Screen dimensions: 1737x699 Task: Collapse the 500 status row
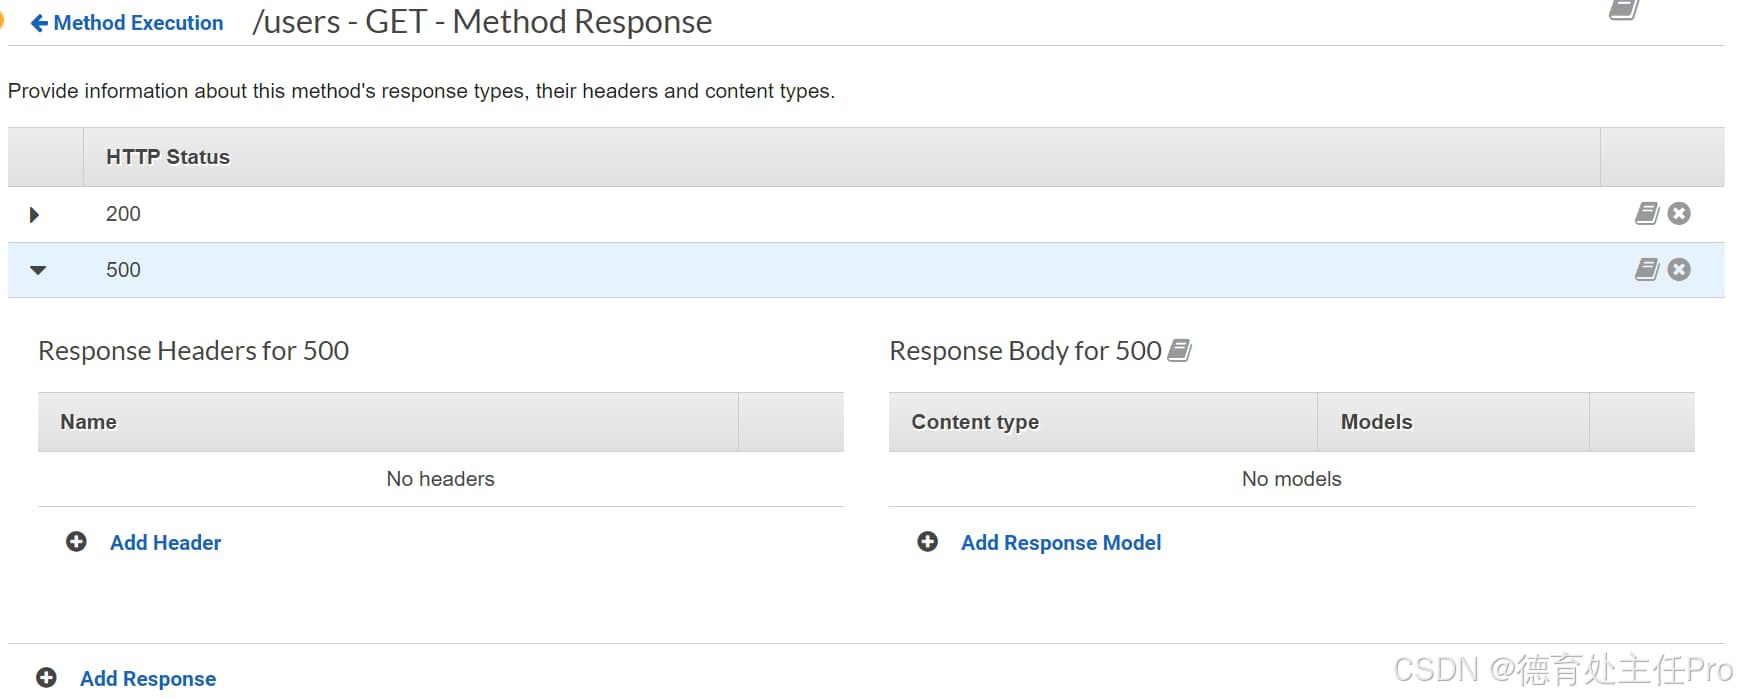point(38,270)
